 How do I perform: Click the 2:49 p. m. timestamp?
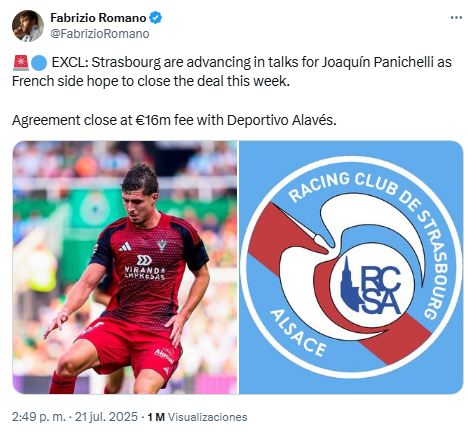pyautogui.click(x=39, y=417)
